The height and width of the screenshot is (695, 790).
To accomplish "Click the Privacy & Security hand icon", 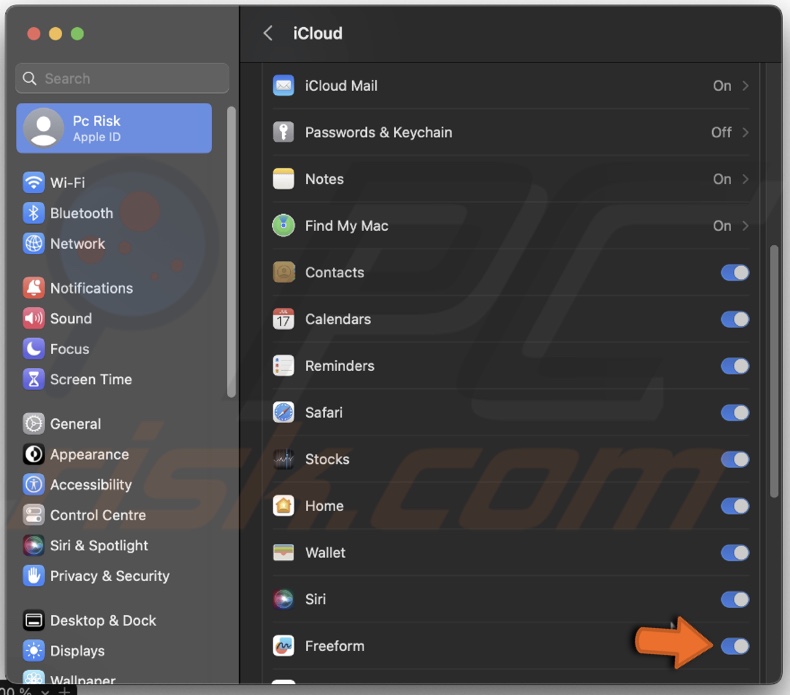I will click(34, 576).
